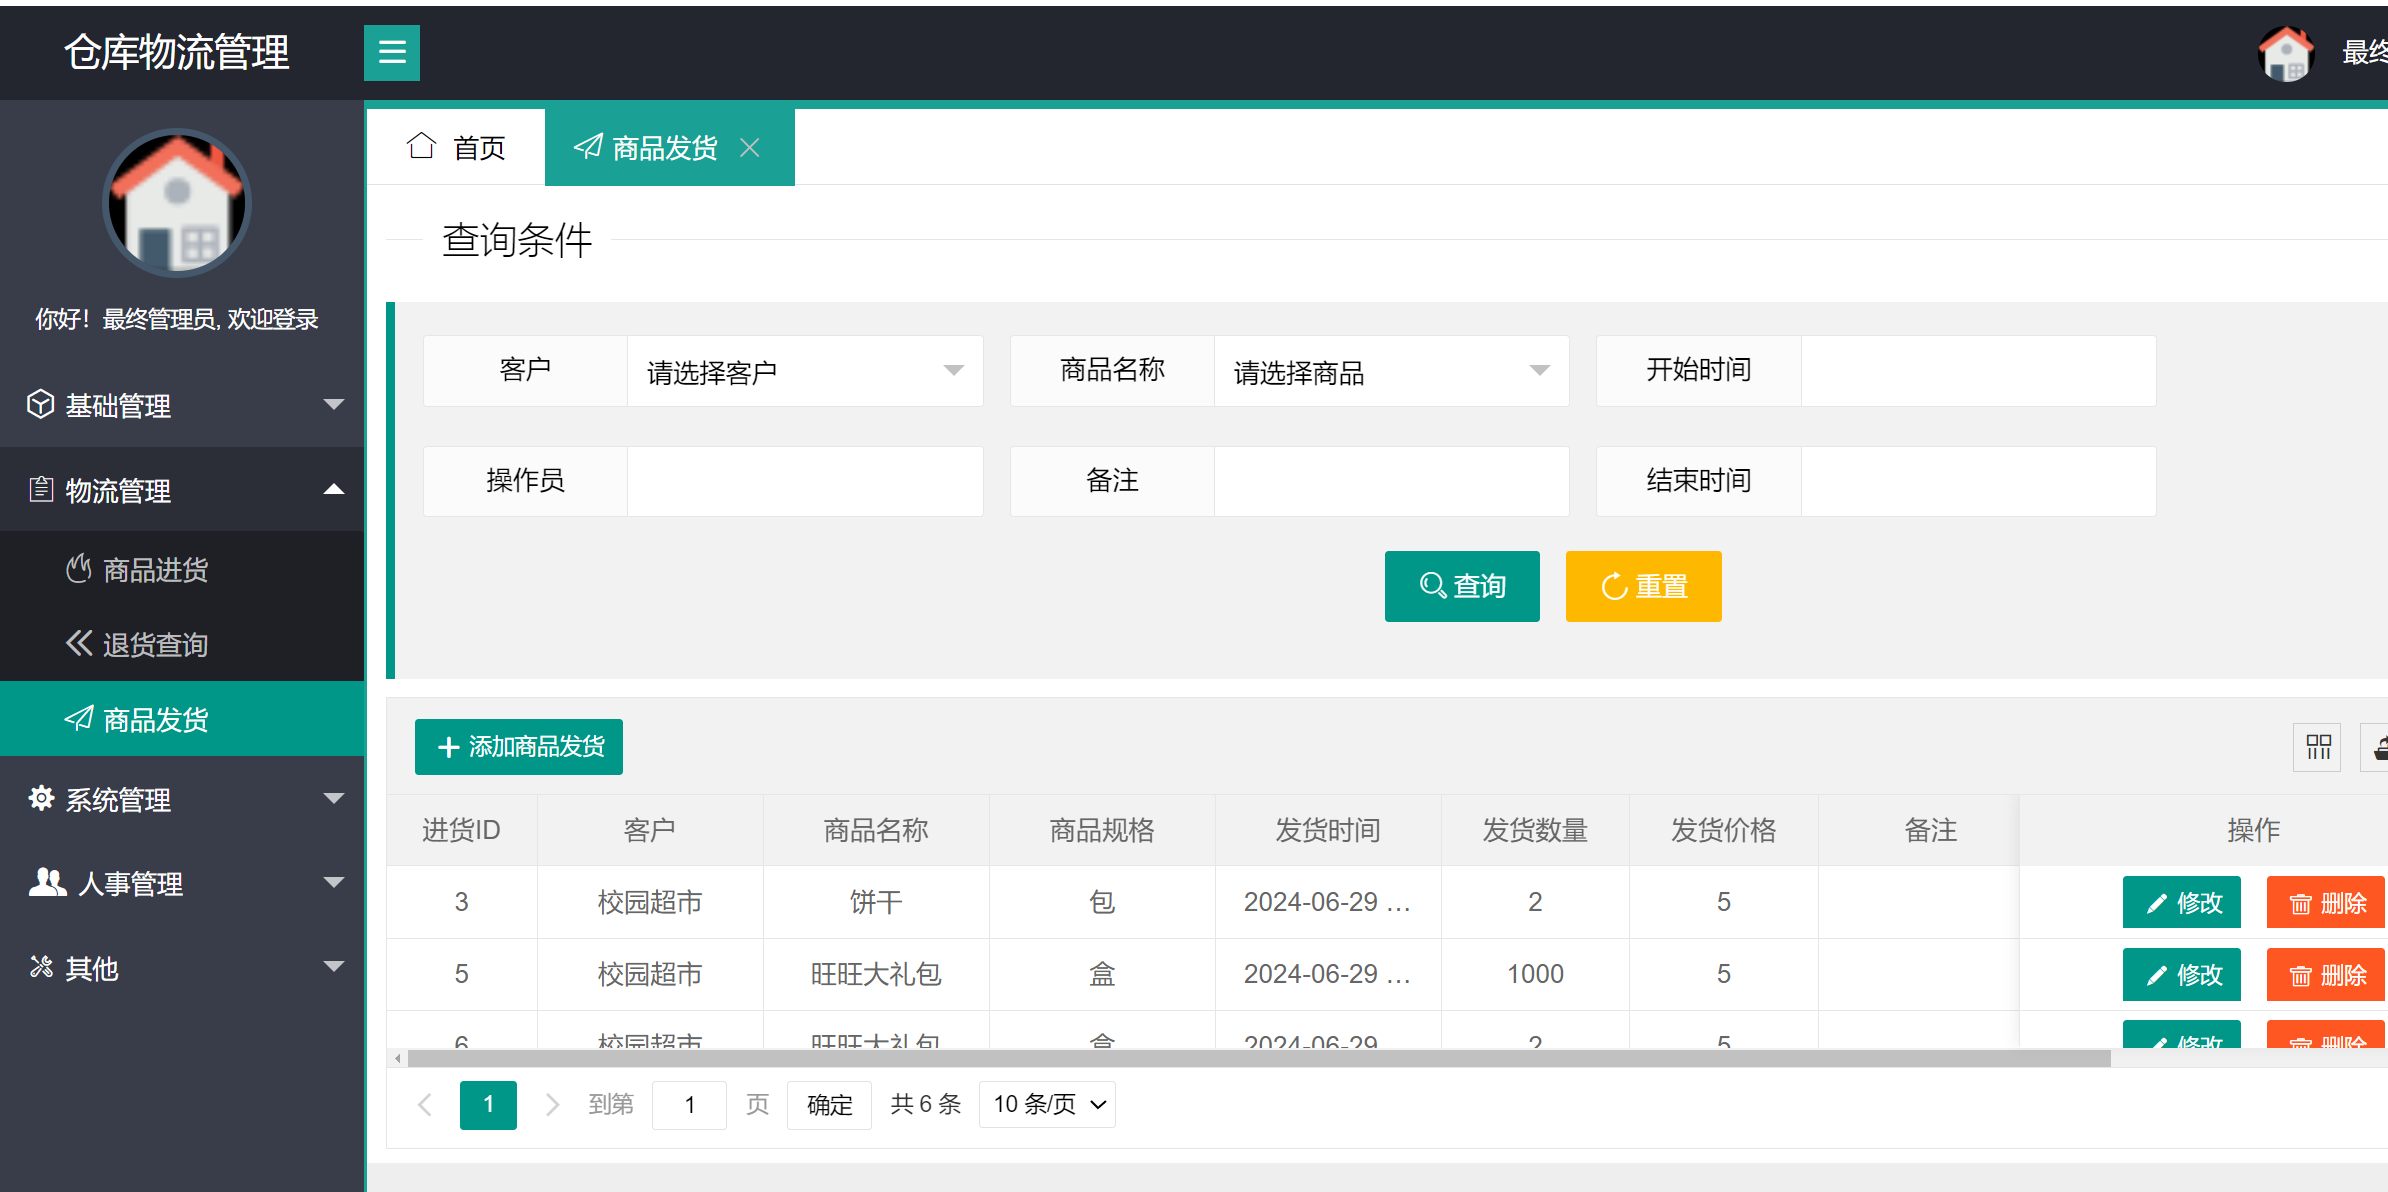Focus the 结束时间 input field
This screenshot has height=1192, width=2388.
(1978, 481)
